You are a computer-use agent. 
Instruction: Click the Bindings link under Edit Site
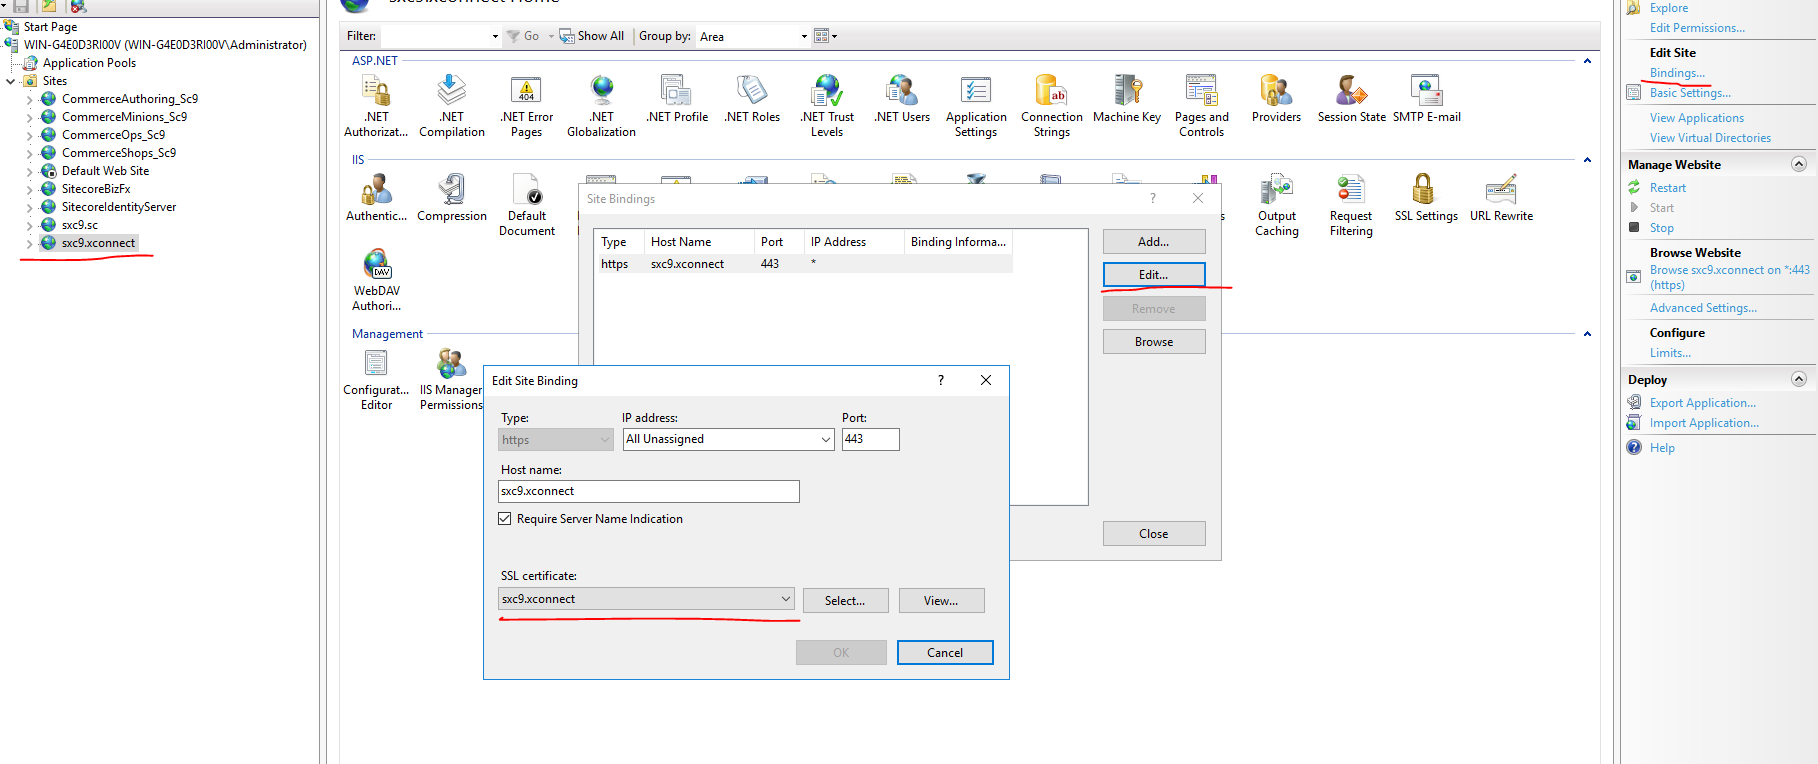click(1677, 73)
